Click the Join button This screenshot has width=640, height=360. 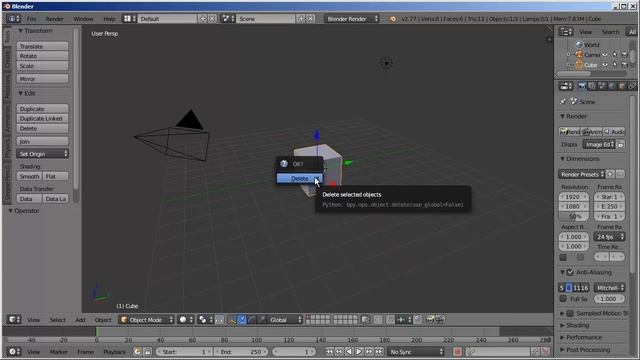pyautogui.click(x=42, y=141)
